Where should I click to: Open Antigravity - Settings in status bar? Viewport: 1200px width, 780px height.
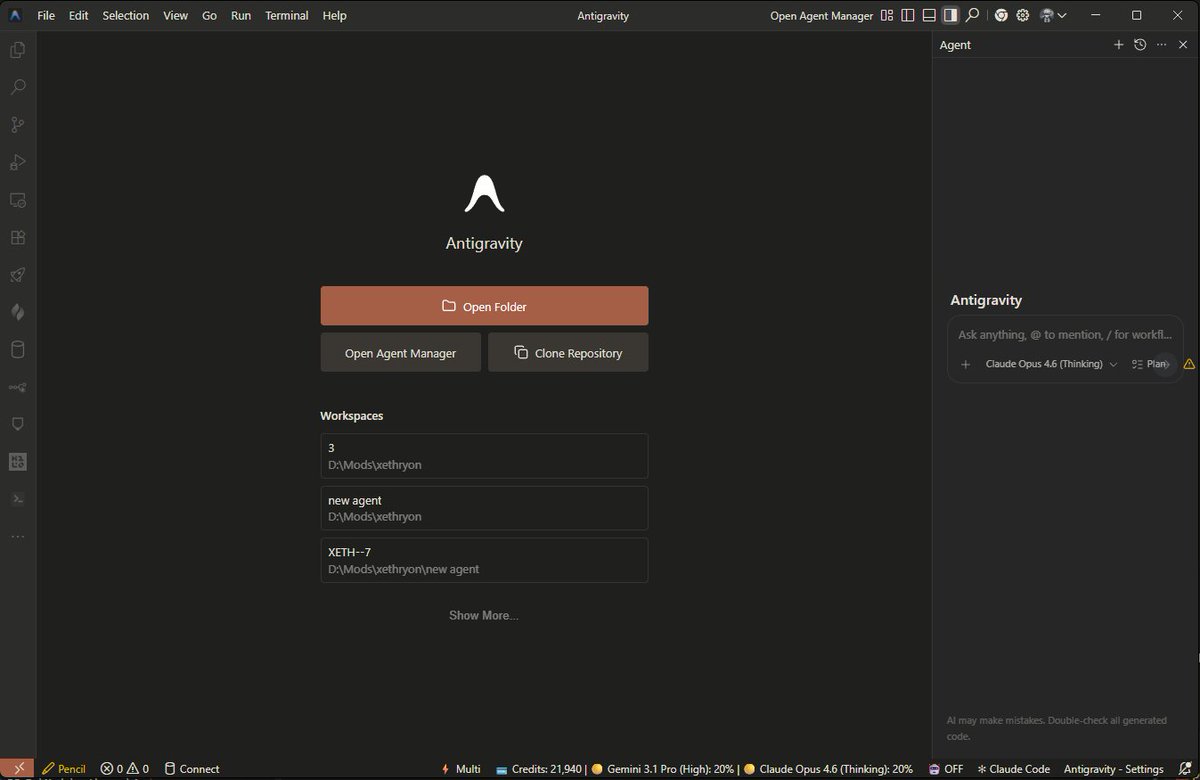pyautogui.click(x=1113, y=769)
